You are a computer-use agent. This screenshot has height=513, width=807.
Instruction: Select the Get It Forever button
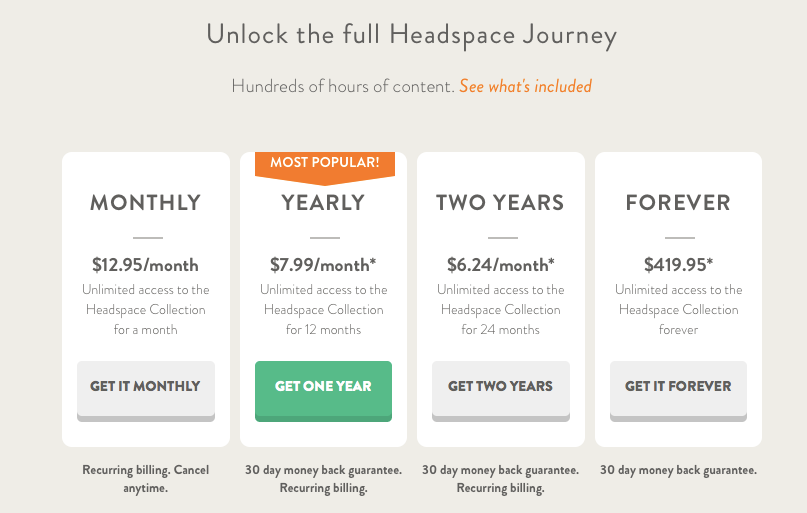[678, 386]
